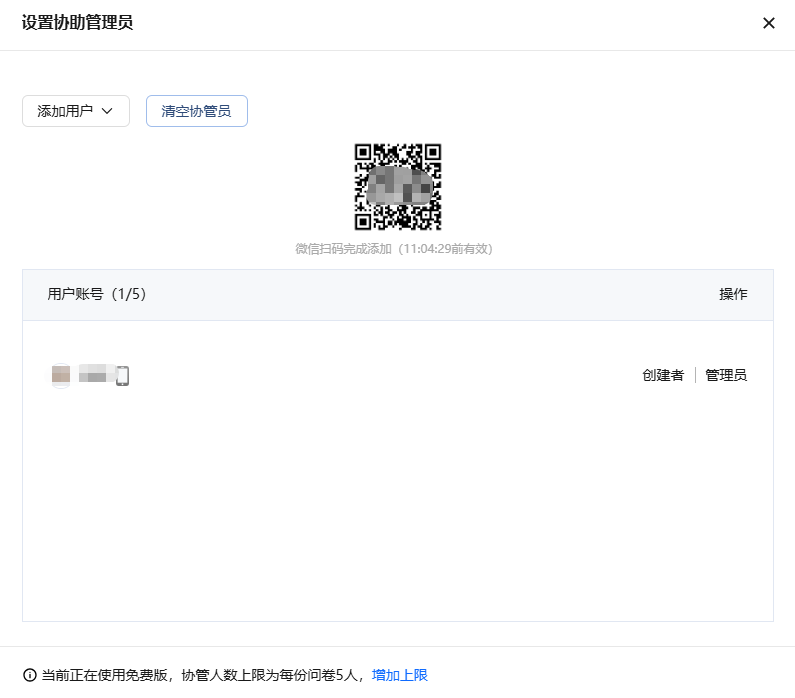Click the 设置协助管理员 dialog title
Image resolution: width=795 pixels, height=698 pixels.
click(78, 23)
